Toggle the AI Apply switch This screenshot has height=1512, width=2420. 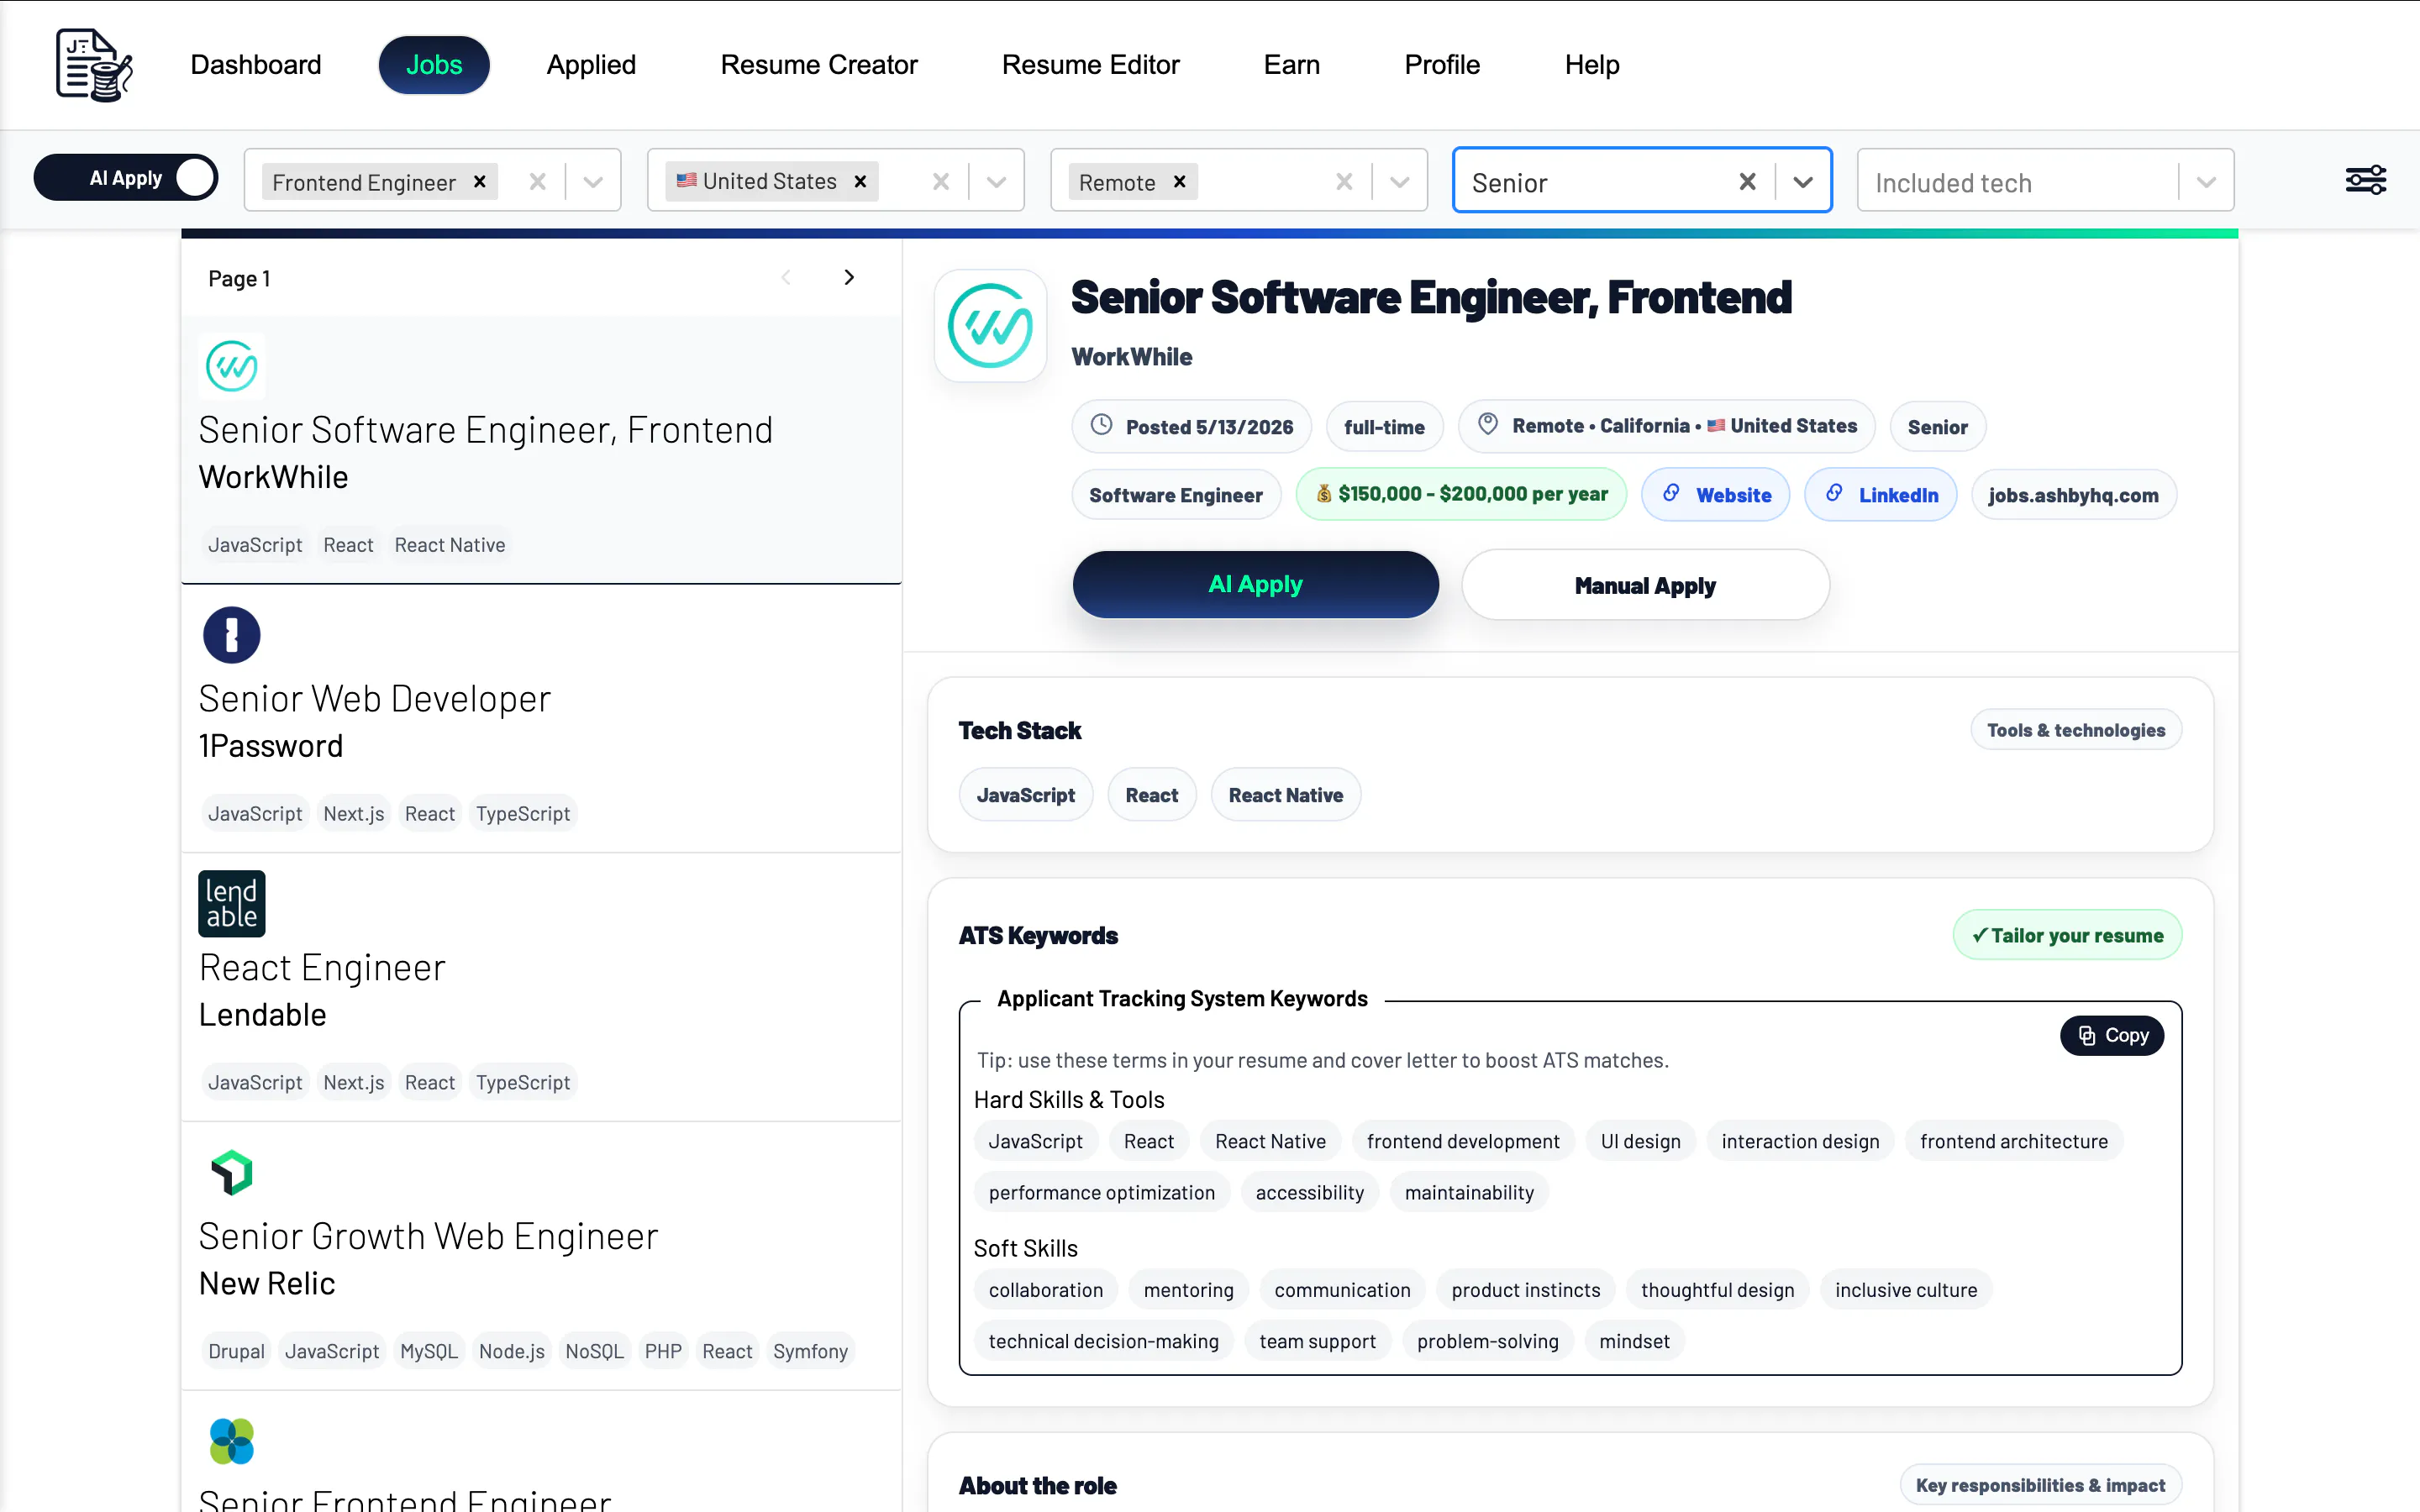click(x=126, y=178)
